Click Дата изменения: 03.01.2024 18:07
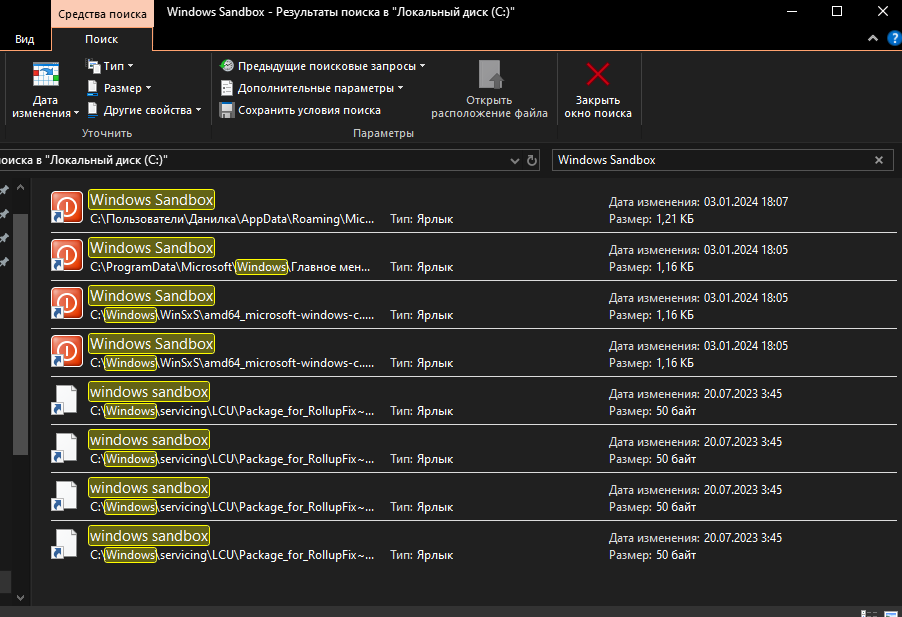 (698, 202)
